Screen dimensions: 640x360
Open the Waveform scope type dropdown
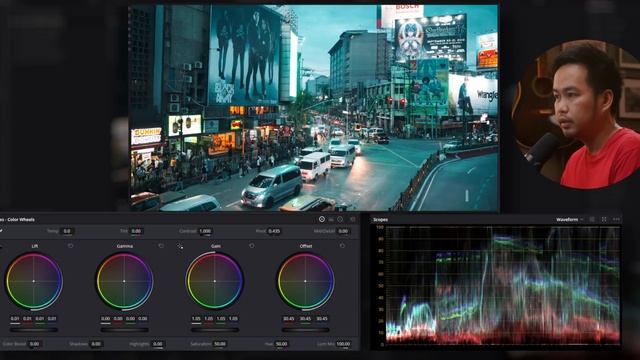tap(569, 220)
